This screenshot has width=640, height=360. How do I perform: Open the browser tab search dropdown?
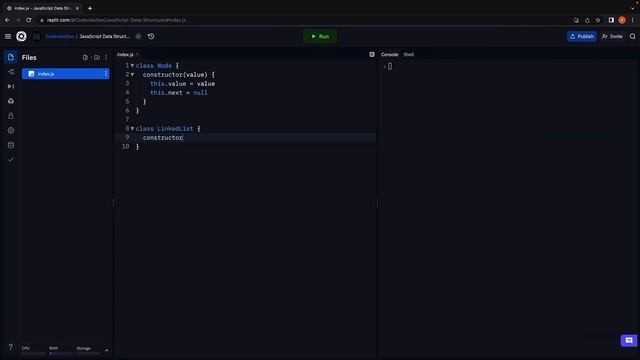point(632,8)
